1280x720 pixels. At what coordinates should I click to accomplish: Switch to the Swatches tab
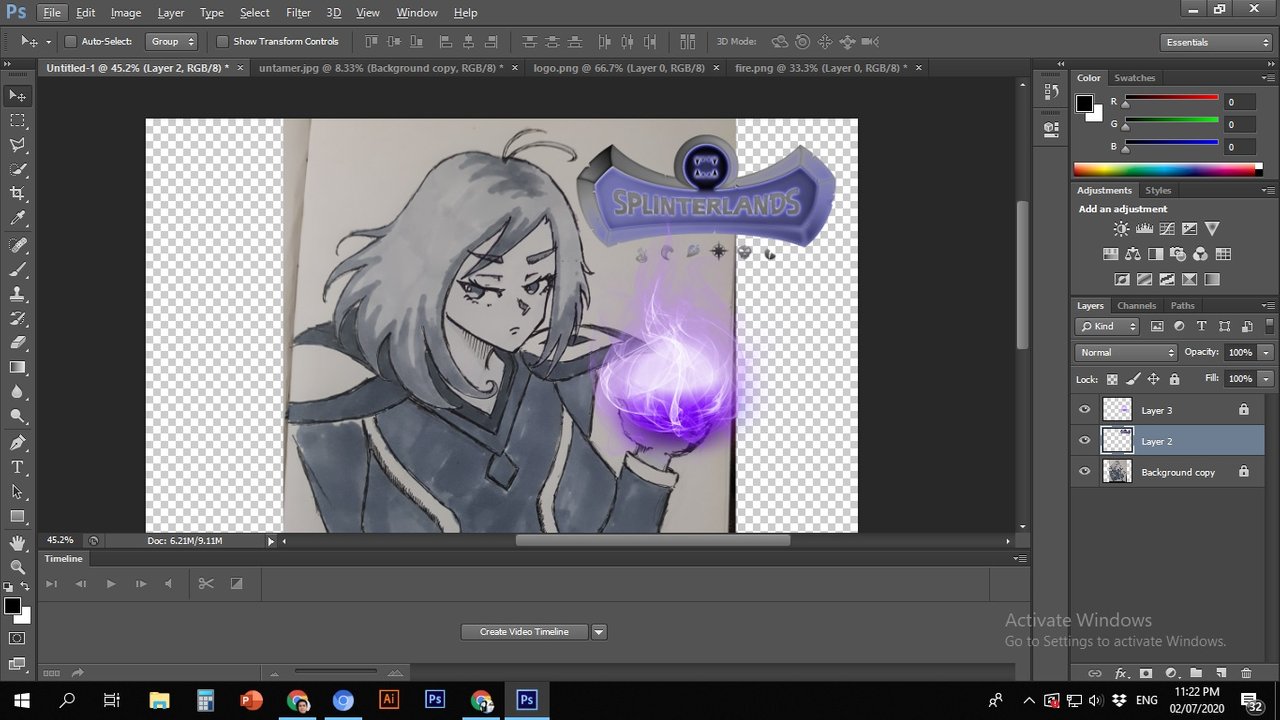point(1134,78)
